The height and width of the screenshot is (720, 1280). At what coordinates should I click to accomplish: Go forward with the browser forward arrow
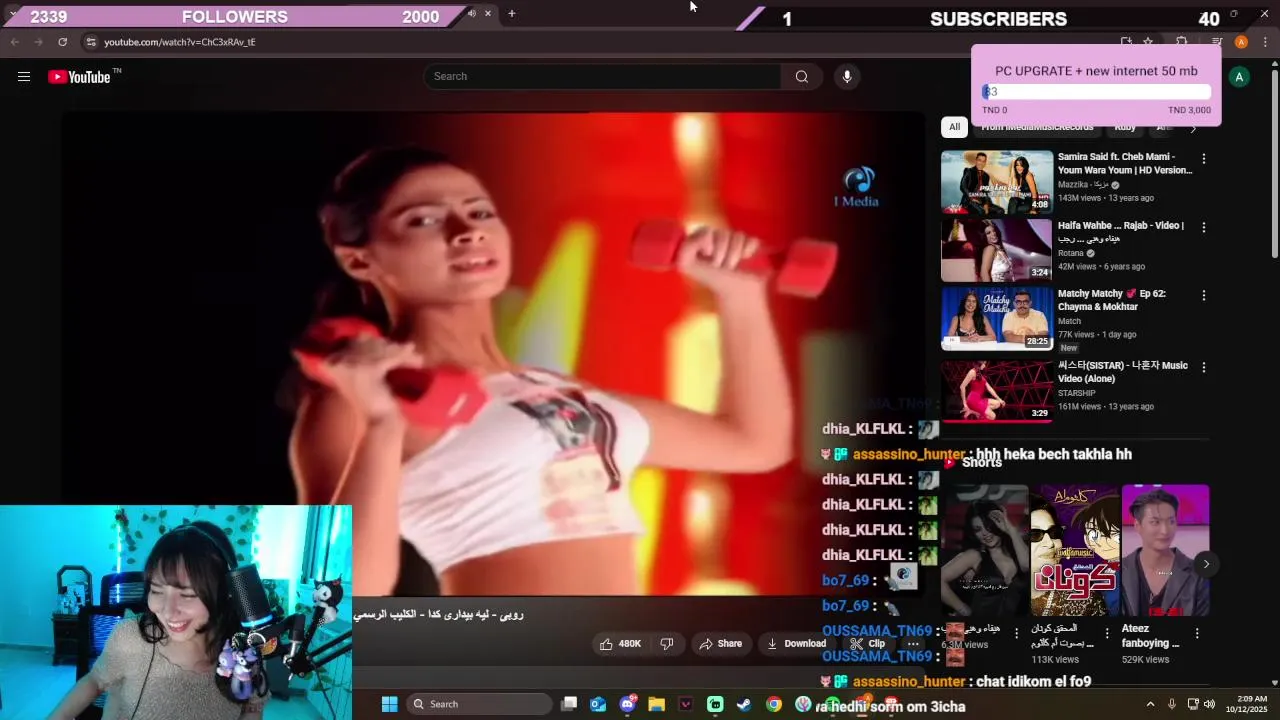tap(38, 42)
